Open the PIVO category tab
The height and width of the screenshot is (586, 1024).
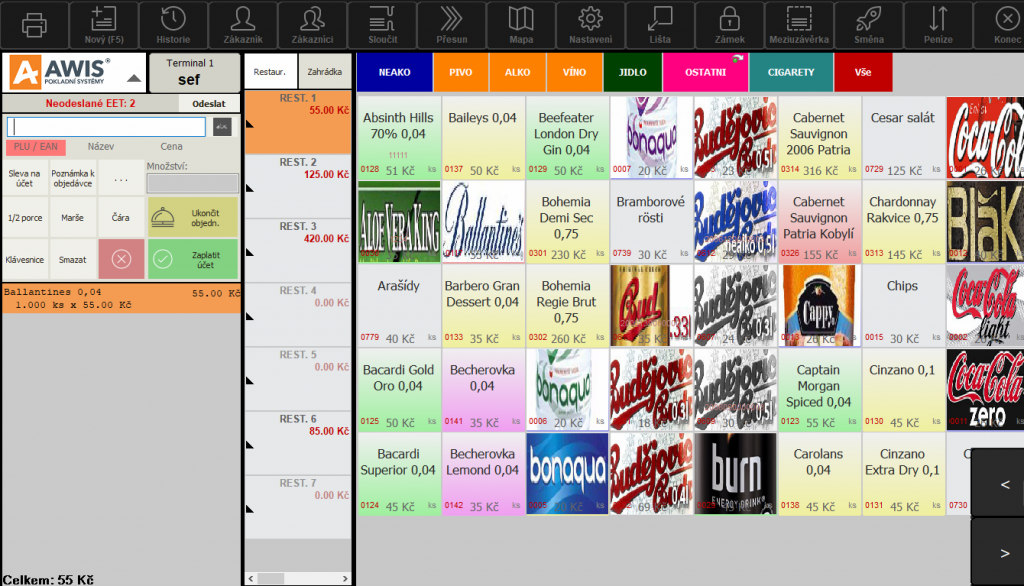(460, 73)
